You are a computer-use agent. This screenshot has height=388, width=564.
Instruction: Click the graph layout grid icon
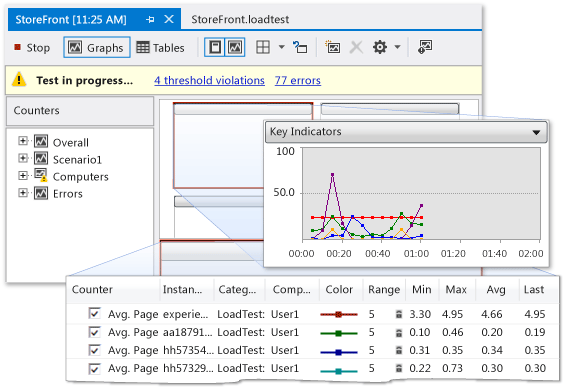click(263, 47)
